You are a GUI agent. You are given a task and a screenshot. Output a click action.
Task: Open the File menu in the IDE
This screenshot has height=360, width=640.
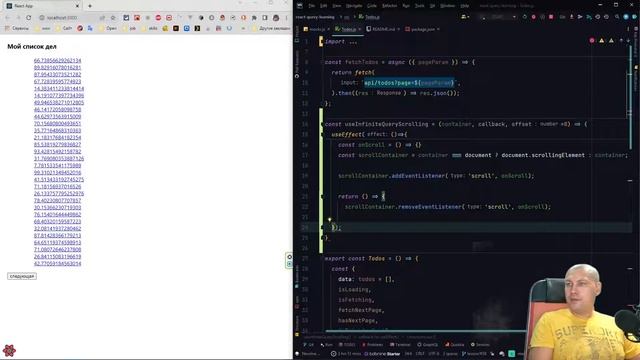312,6
